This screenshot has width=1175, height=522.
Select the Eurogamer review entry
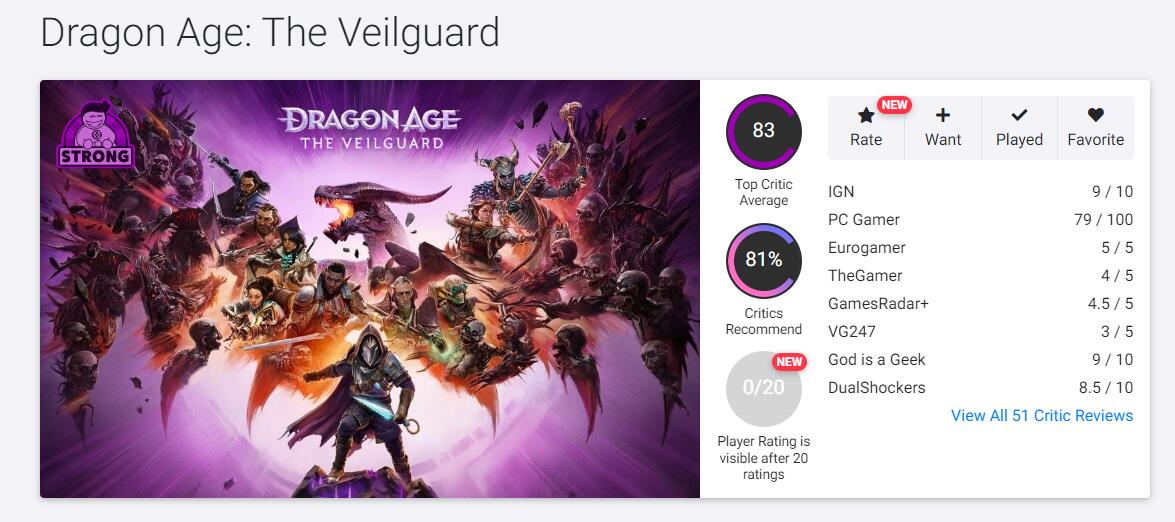point(867,248)
